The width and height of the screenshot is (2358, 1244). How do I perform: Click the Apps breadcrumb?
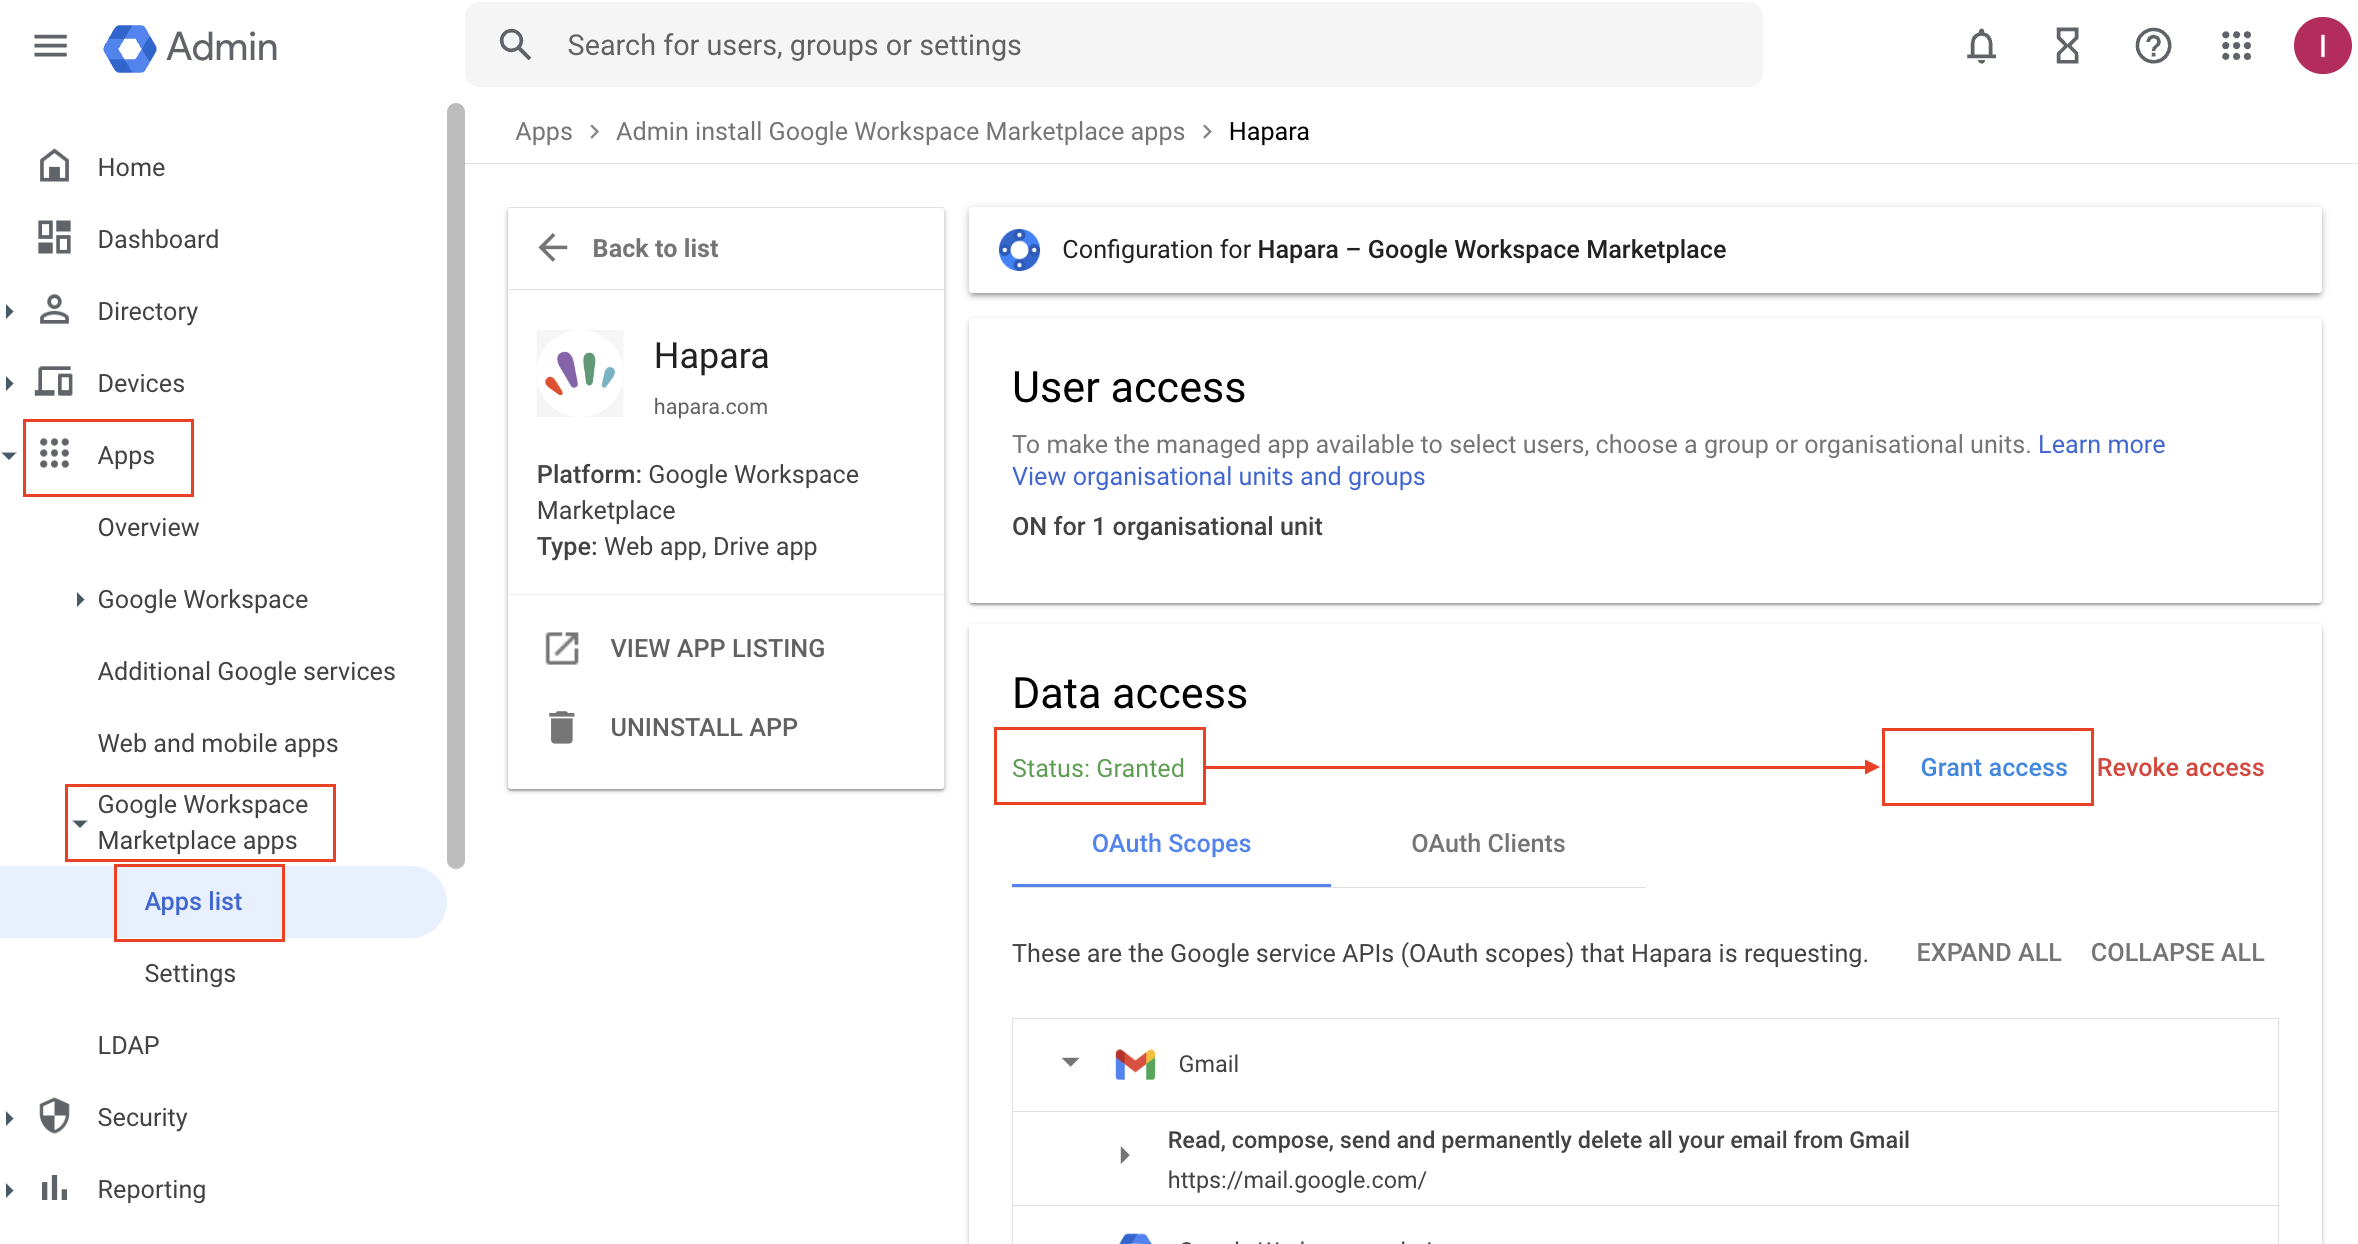click(x=544, y=131)
